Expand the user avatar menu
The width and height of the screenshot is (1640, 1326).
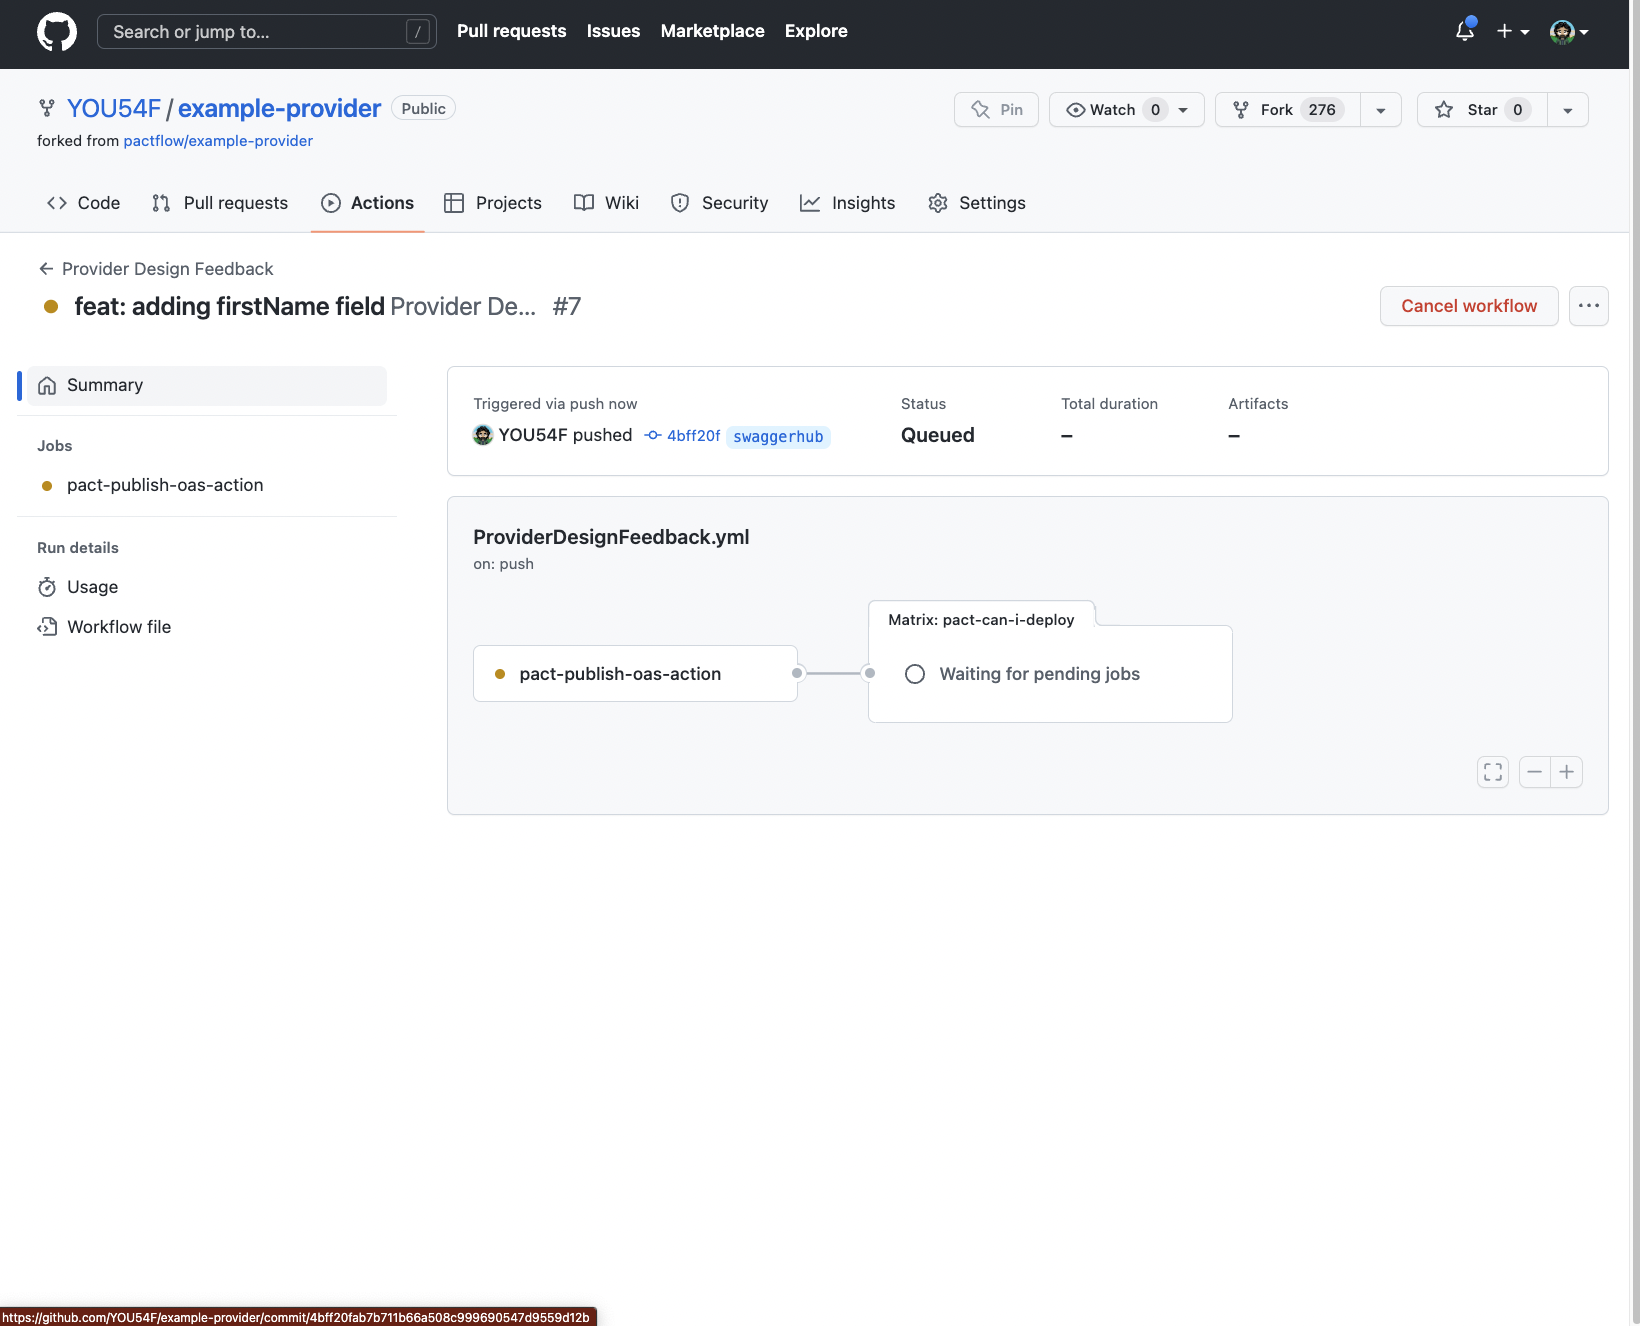(x=1568, y=32)
